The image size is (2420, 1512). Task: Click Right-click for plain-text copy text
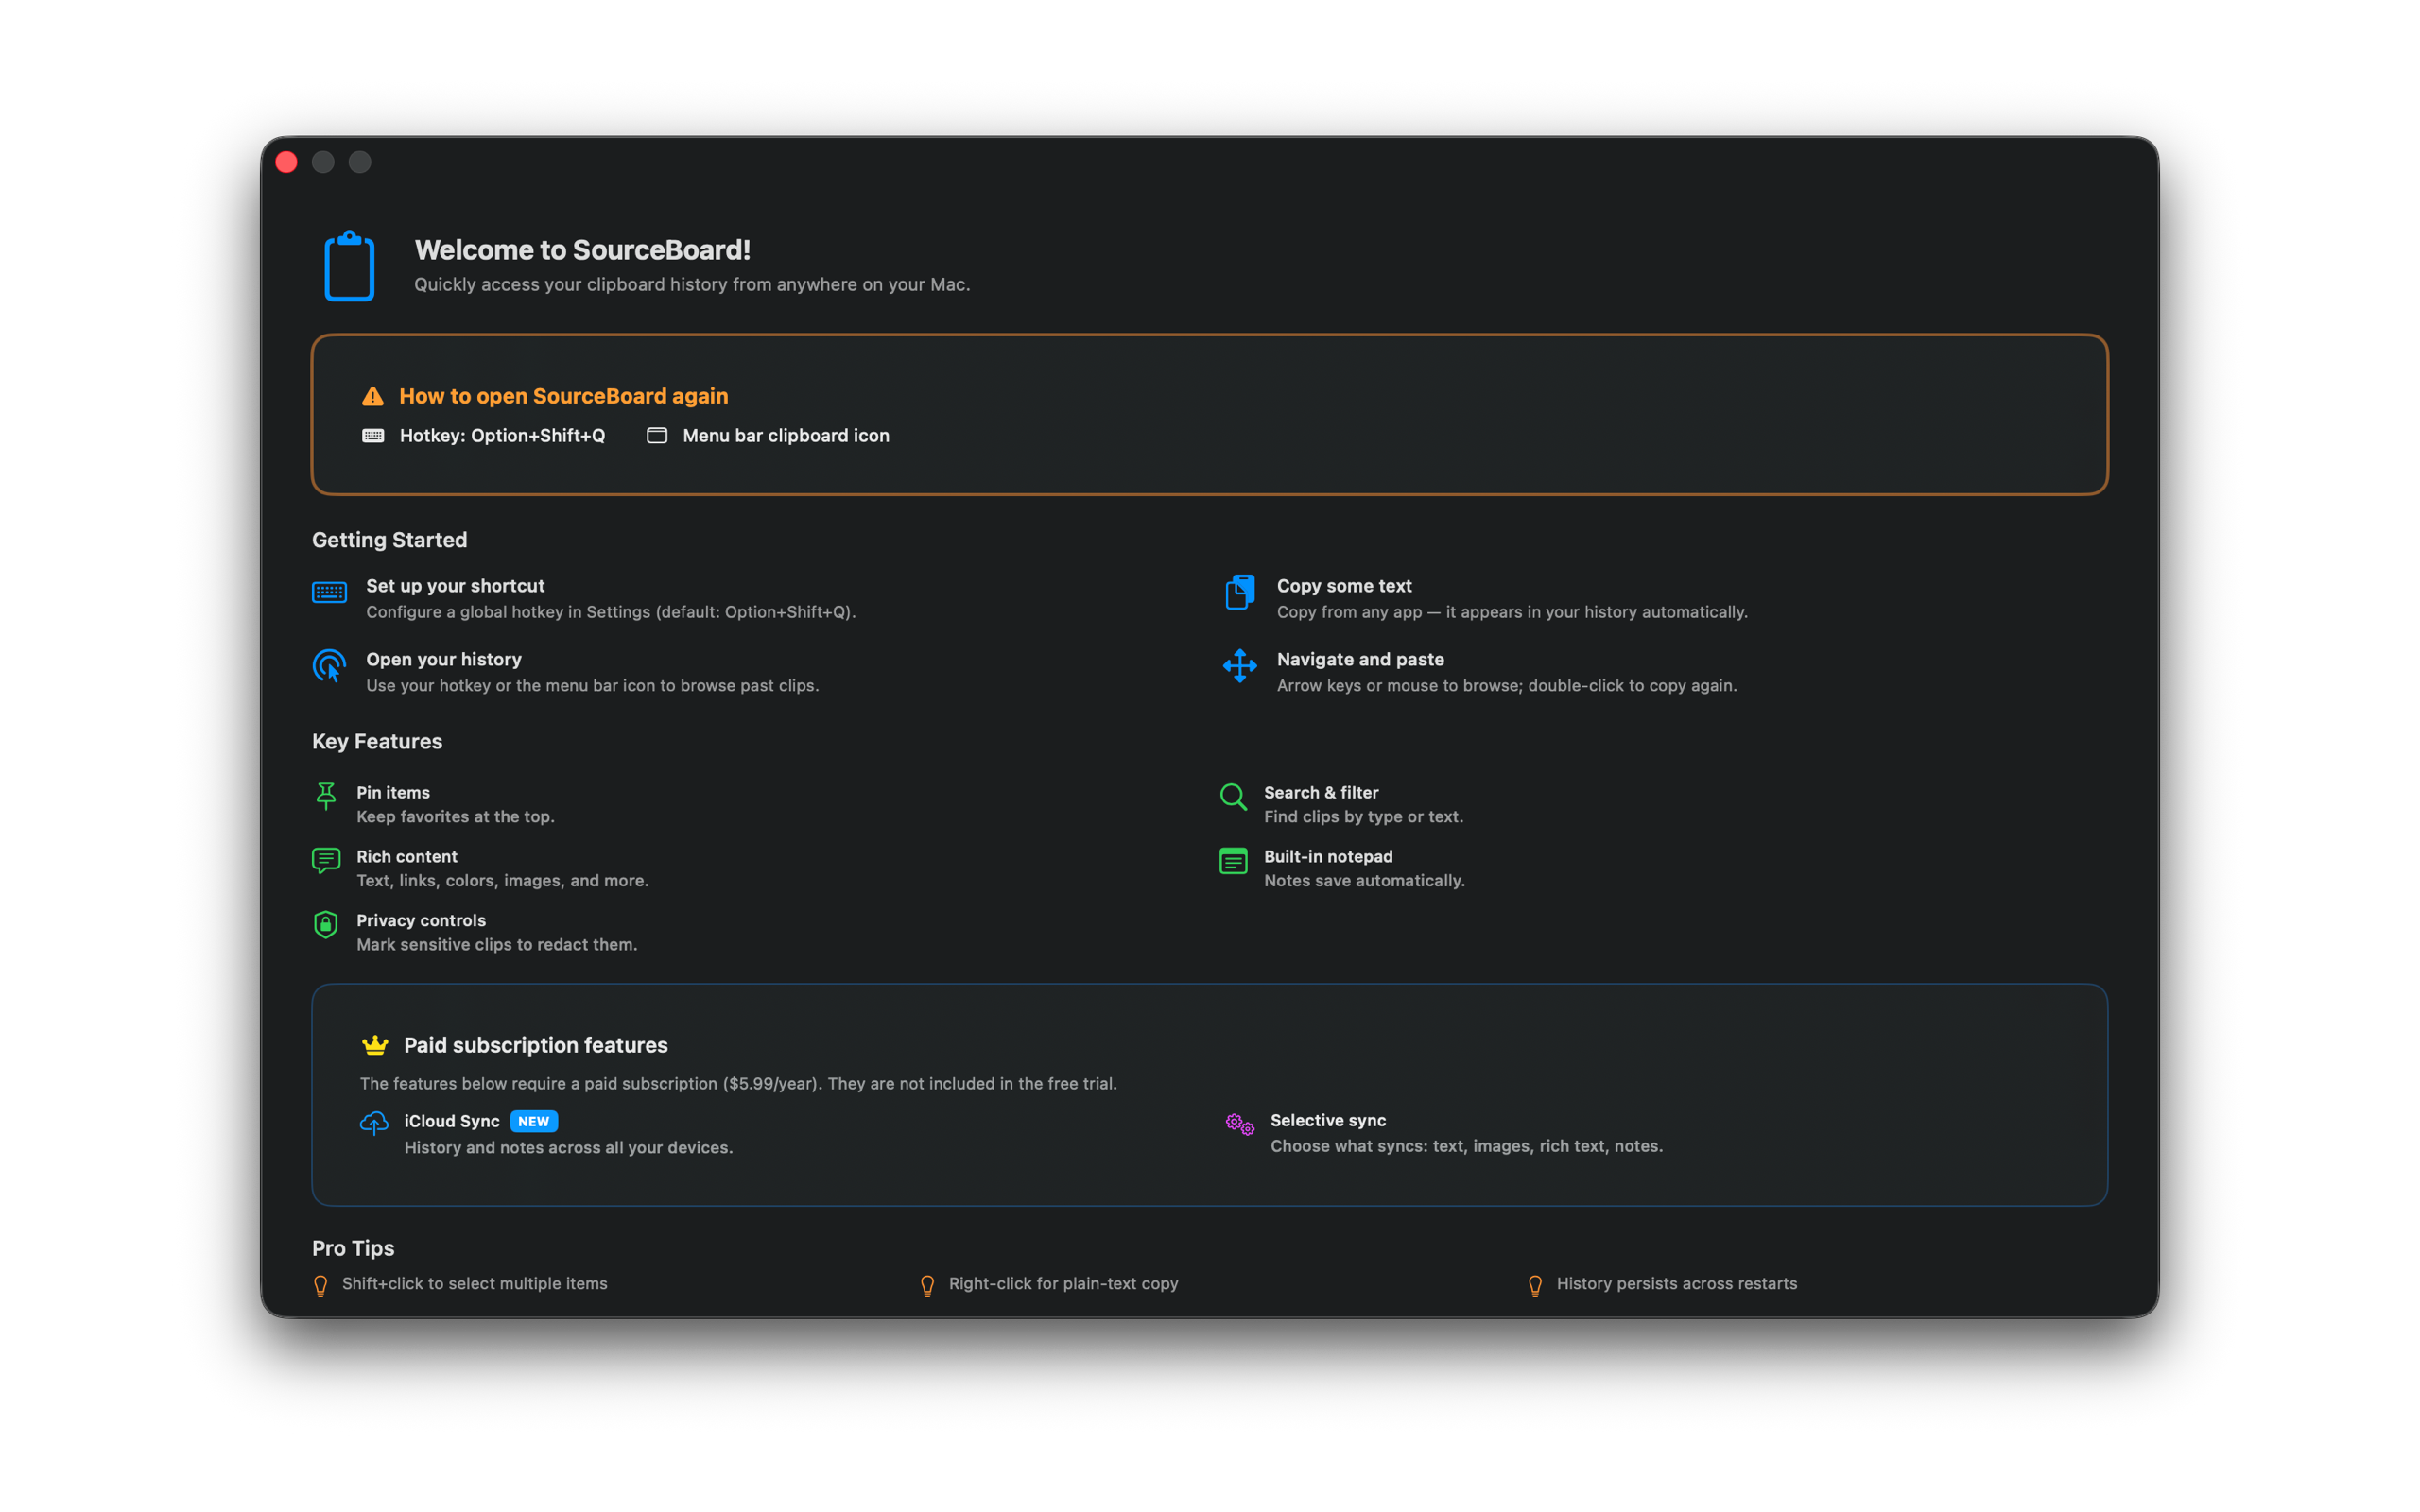click(1064, 1283)
